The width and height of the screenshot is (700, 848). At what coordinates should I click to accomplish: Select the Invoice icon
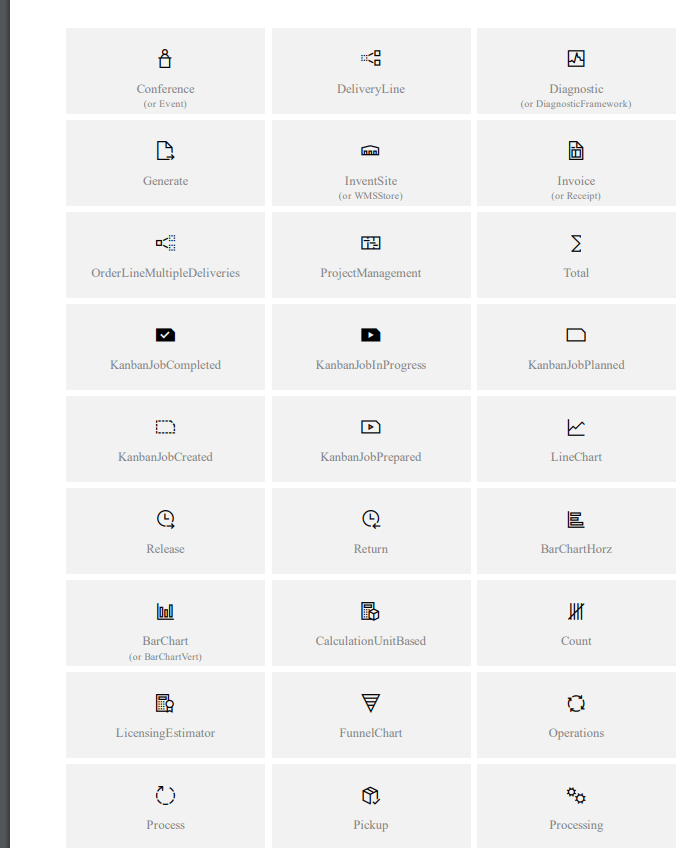[576, 151]
